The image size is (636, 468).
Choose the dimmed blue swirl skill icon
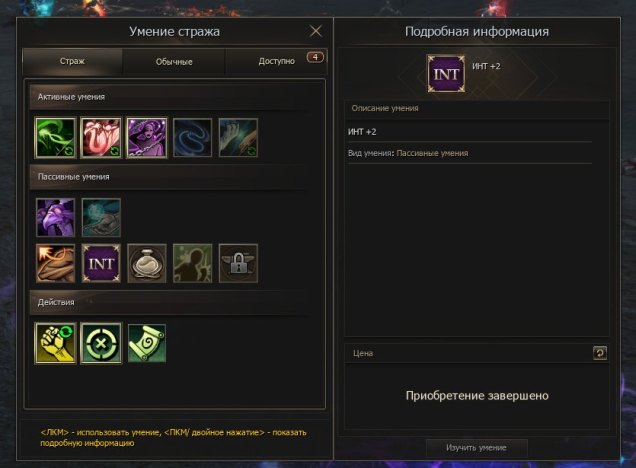(192, 137)
